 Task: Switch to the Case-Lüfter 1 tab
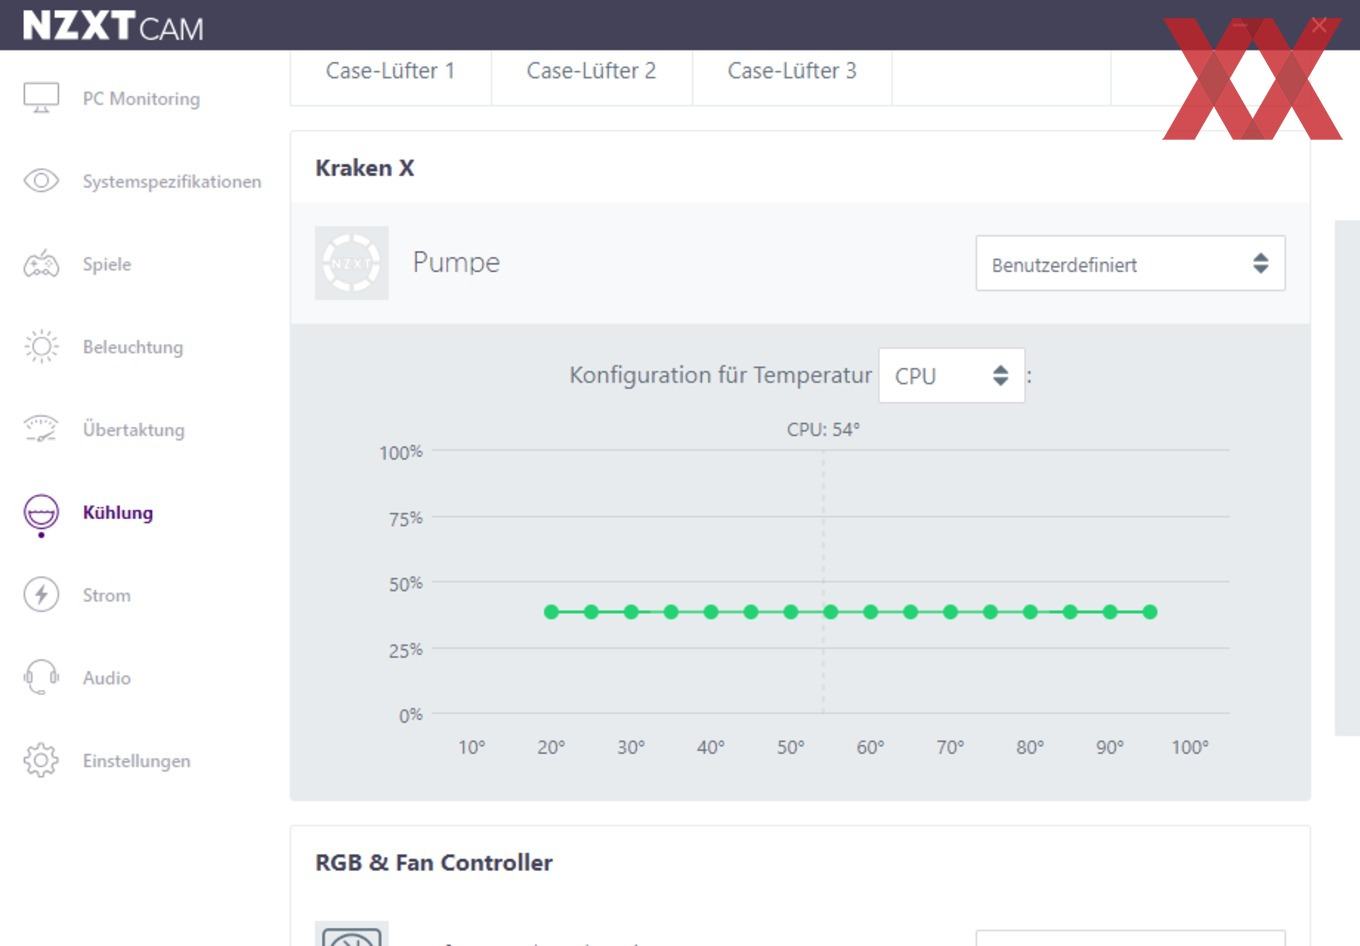click(390, 71)
